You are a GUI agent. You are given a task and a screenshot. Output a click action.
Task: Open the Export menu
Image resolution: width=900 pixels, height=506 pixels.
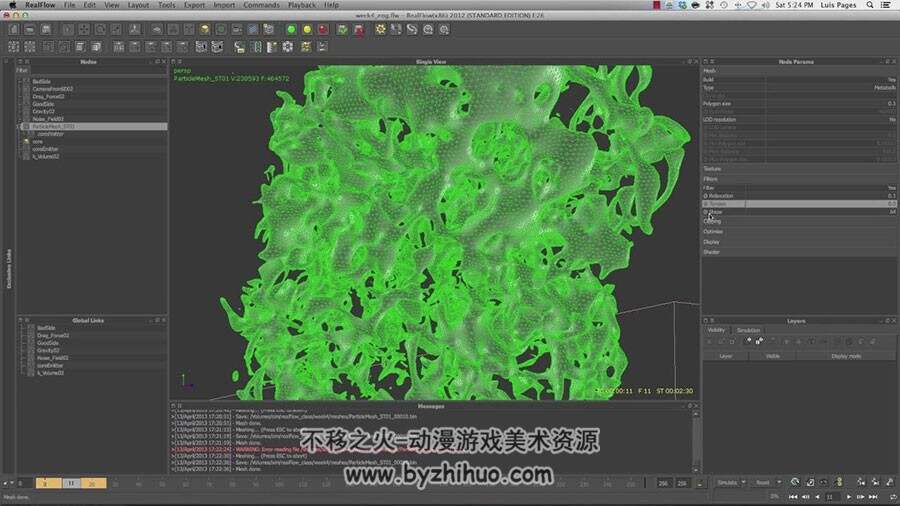(x=194, y=5)
